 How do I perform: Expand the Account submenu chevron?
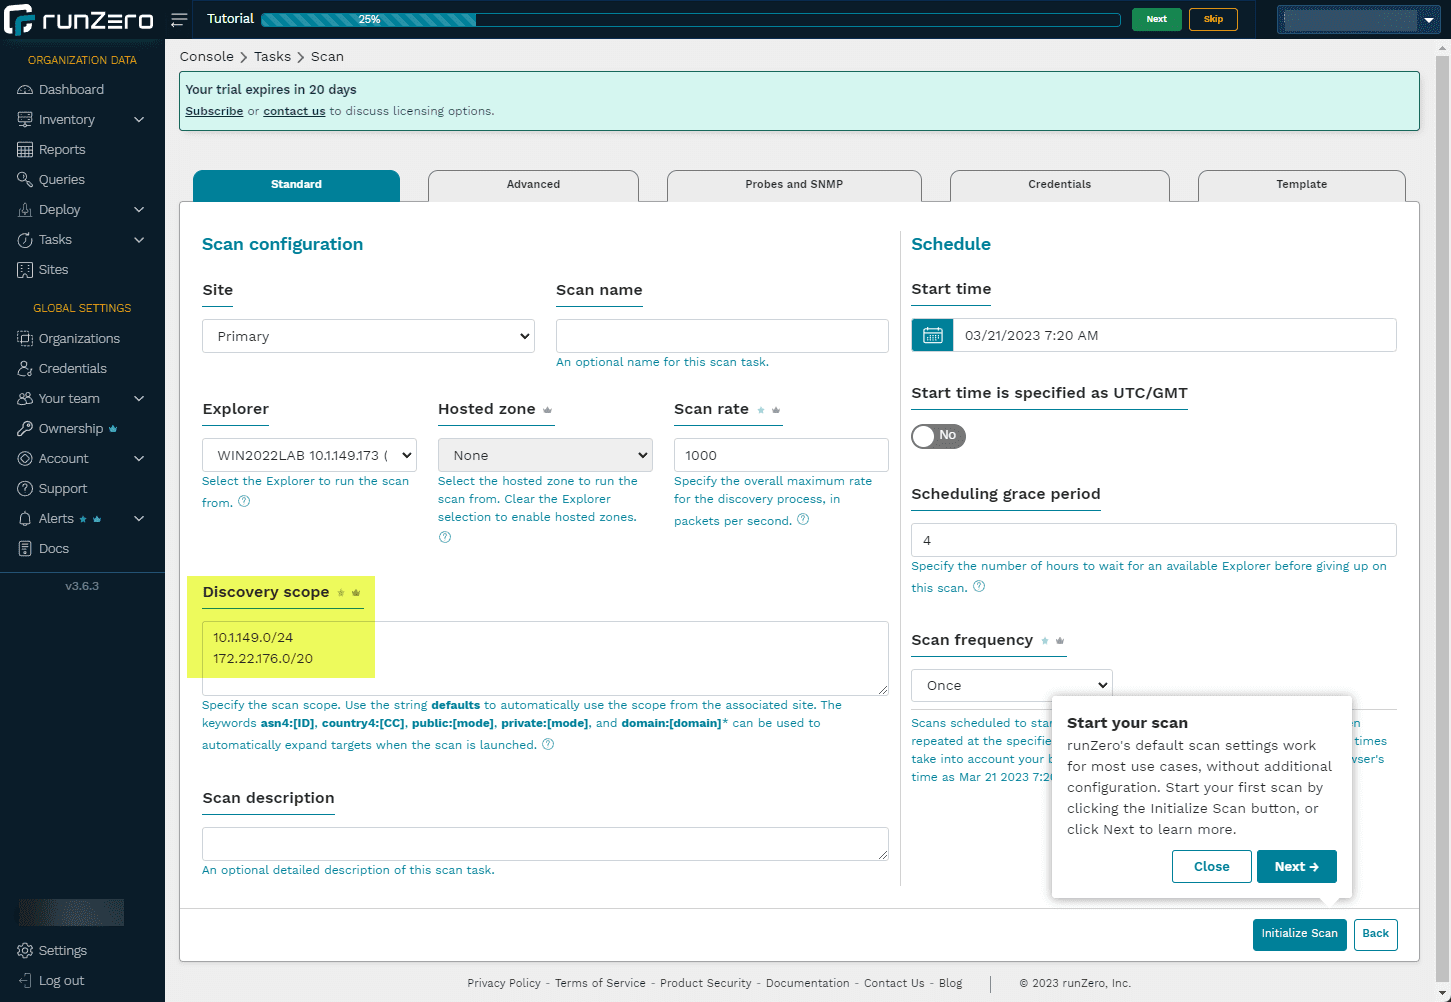[x=139, y=459]
